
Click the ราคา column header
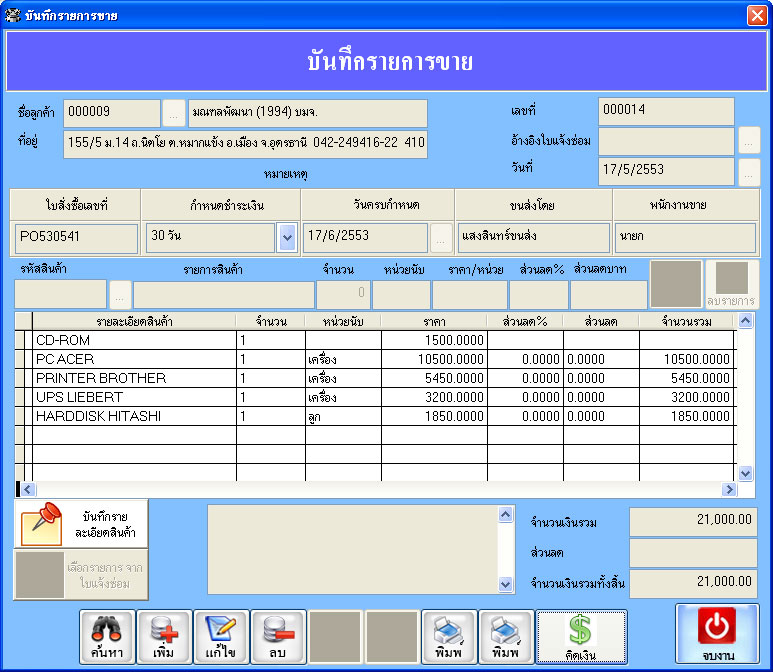coord(434,321)
